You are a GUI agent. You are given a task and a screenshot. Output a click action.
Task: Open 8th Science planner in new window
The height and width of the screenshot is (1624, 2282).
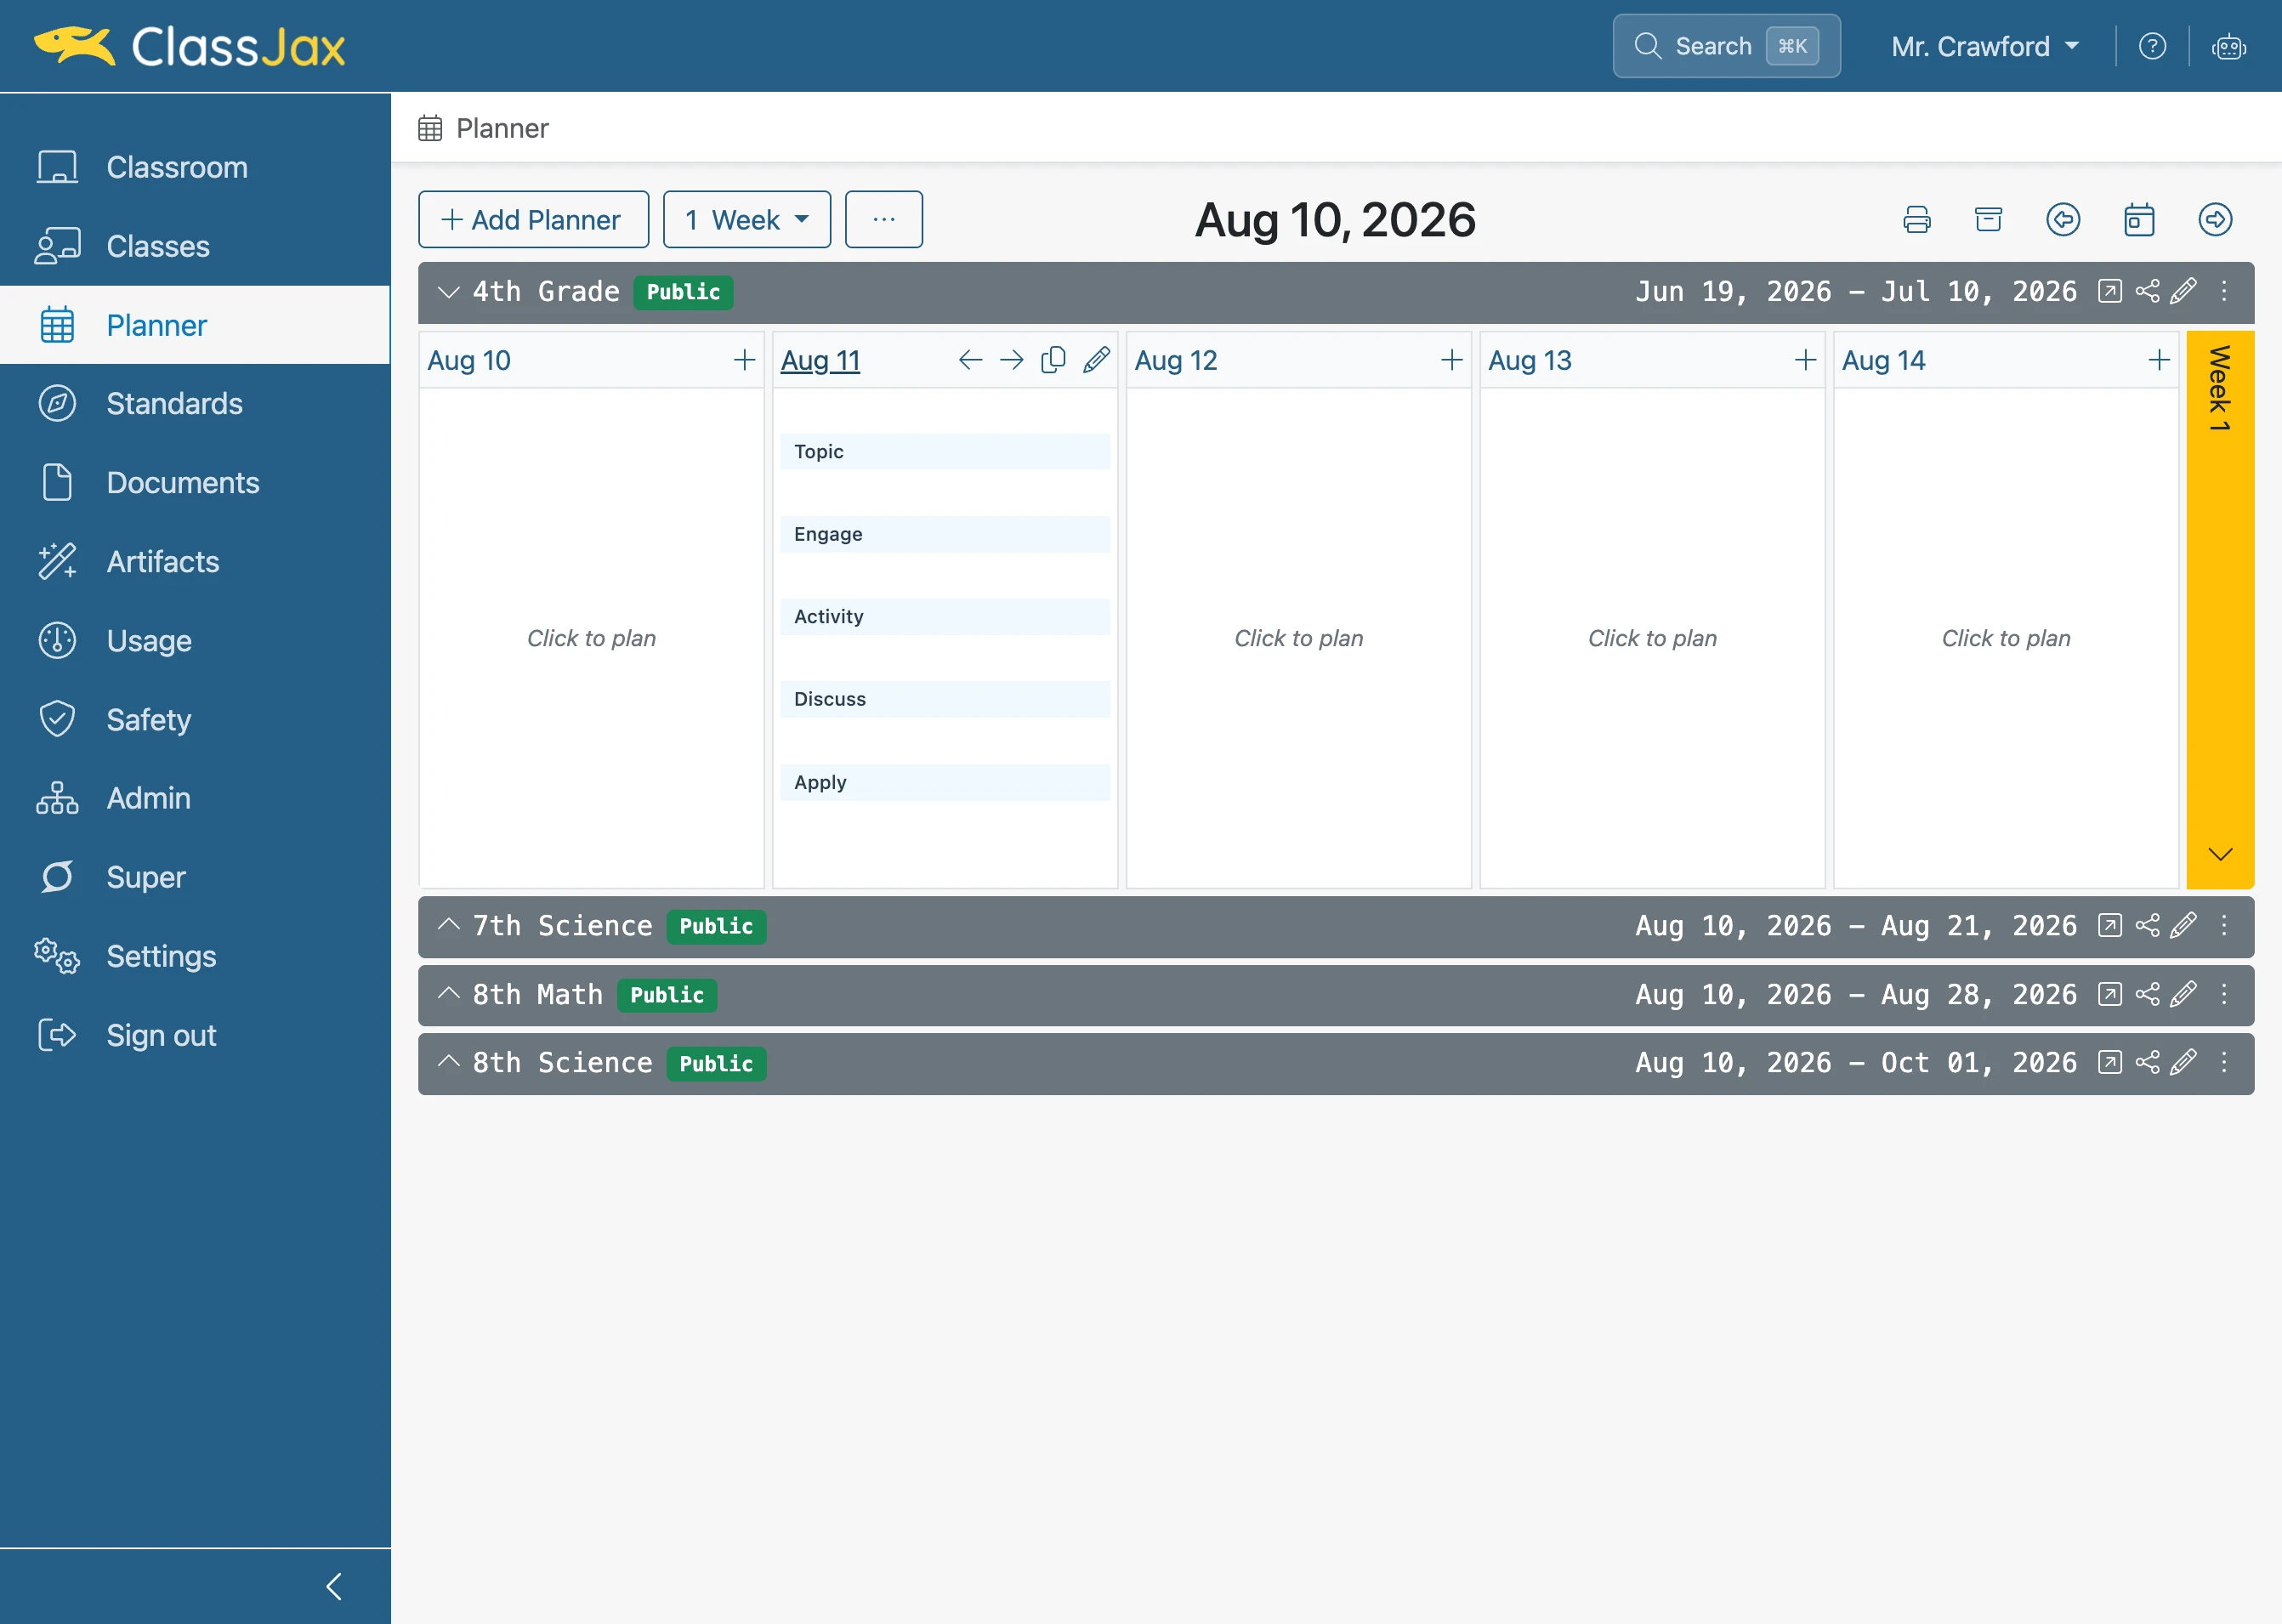(x=2109, y=1062)
